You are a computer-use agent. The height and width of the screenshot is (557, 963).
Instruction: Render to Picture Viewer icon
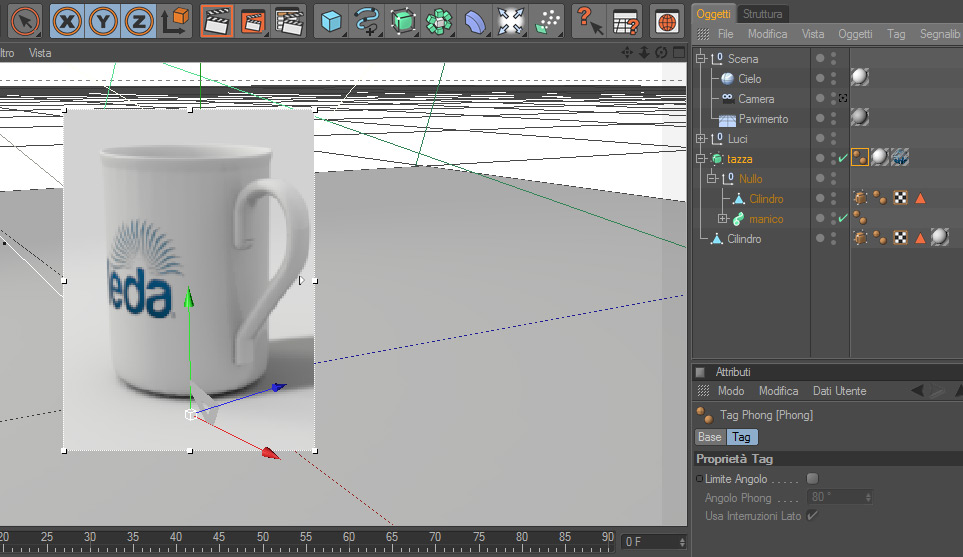tap(252, 21)
